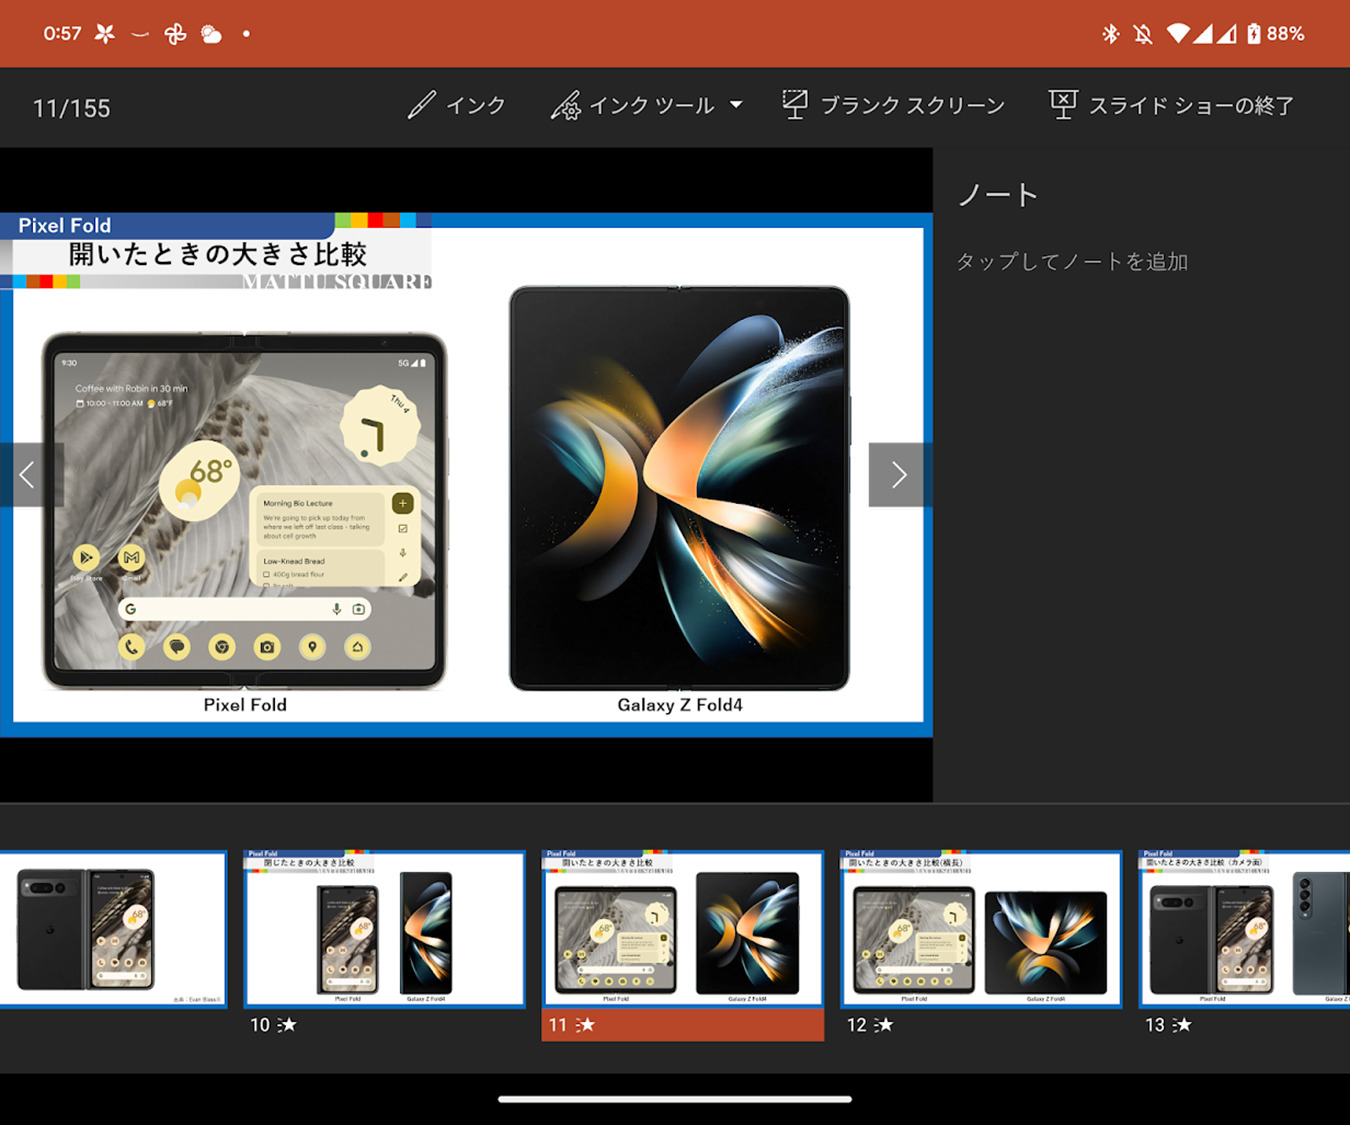The image size is (1350, 1125).
Task: Select slide 13 thumbnail
Action: 1245,929
